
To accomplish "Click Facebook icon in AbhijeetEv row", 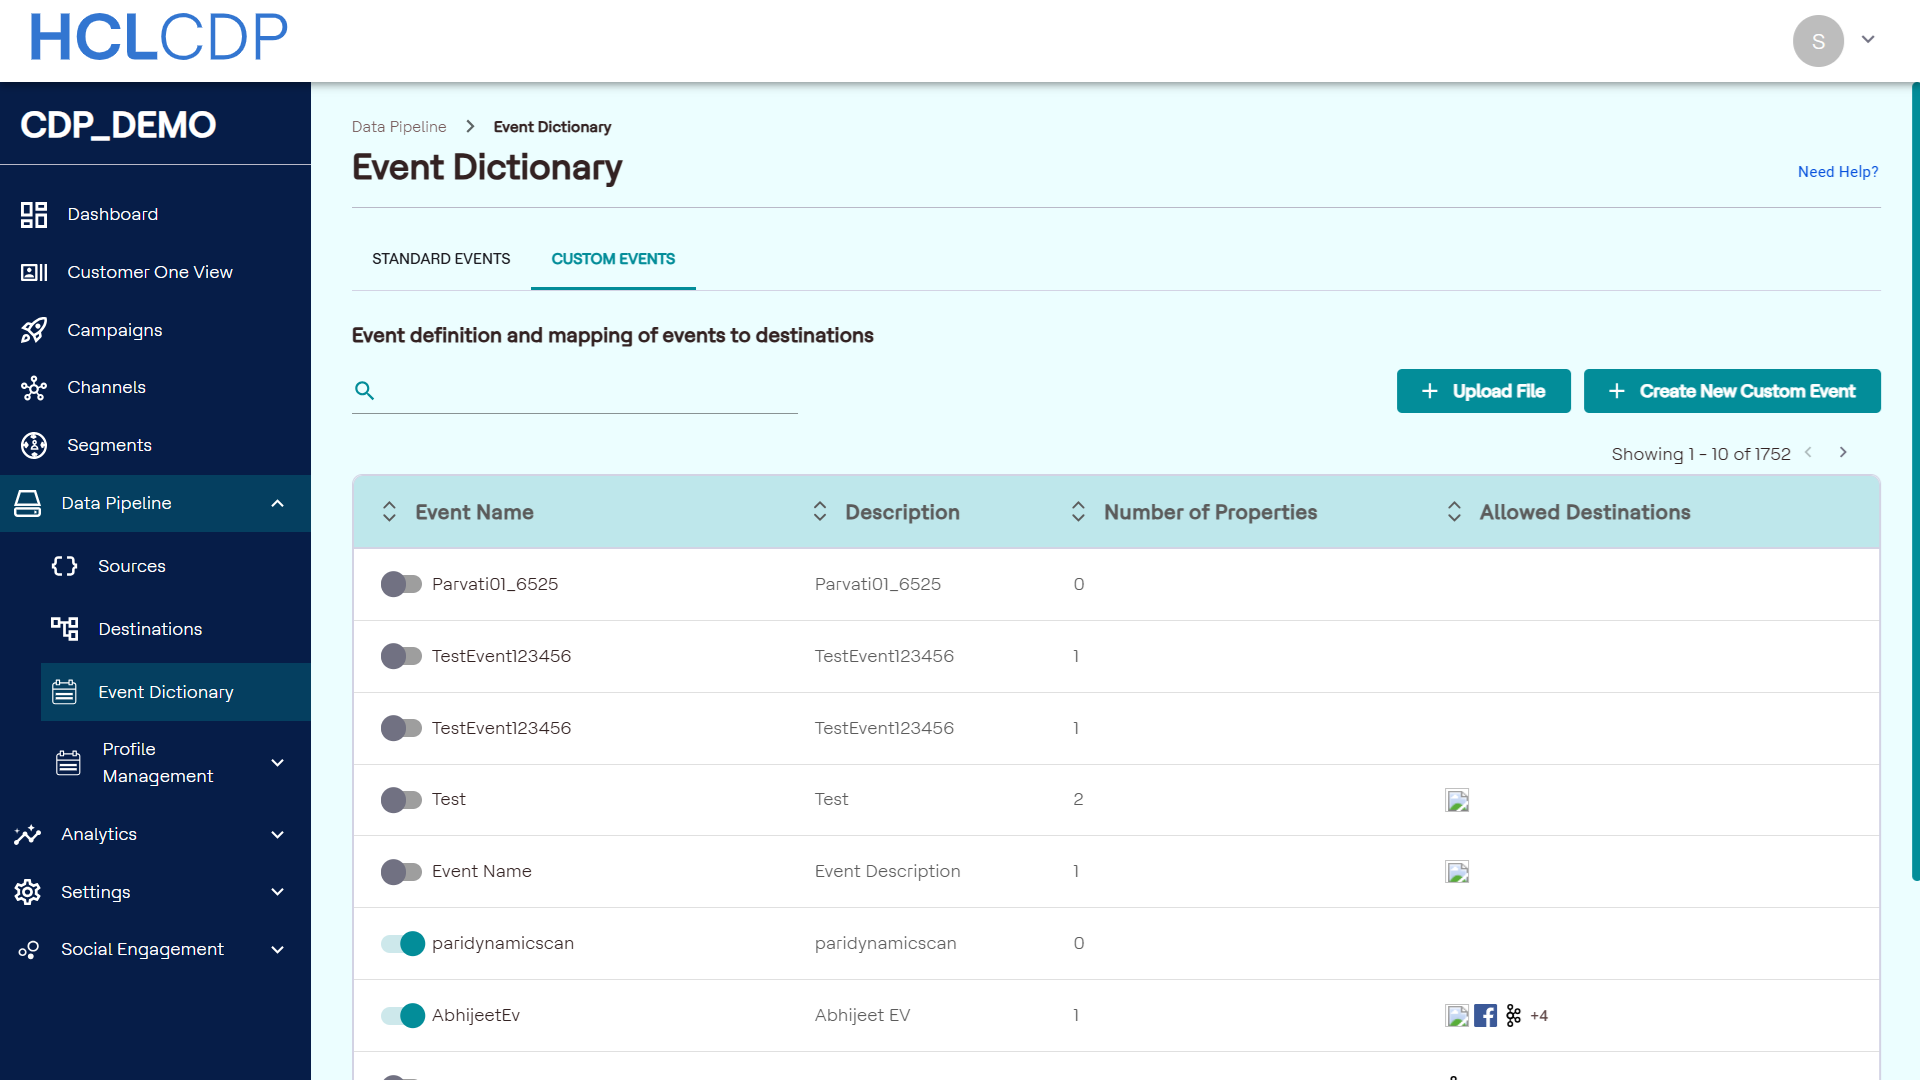I will [1485, 1016].
